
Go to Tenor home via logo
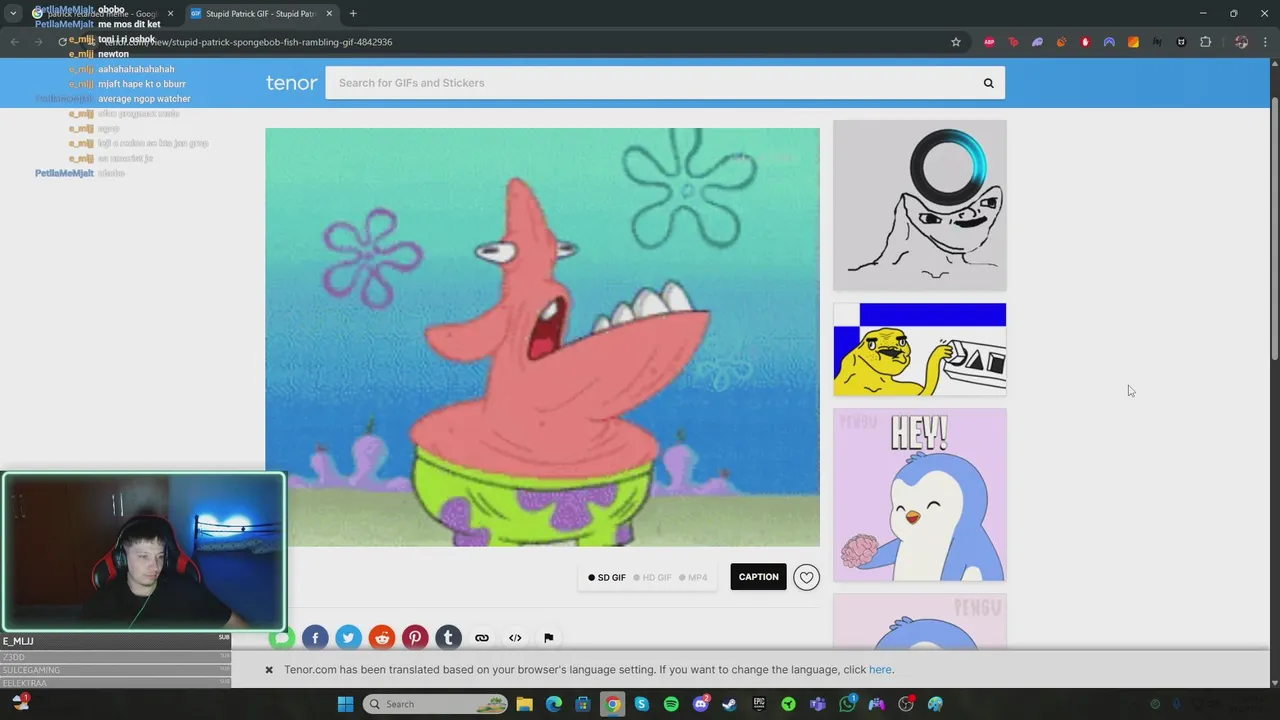(291, 83)
